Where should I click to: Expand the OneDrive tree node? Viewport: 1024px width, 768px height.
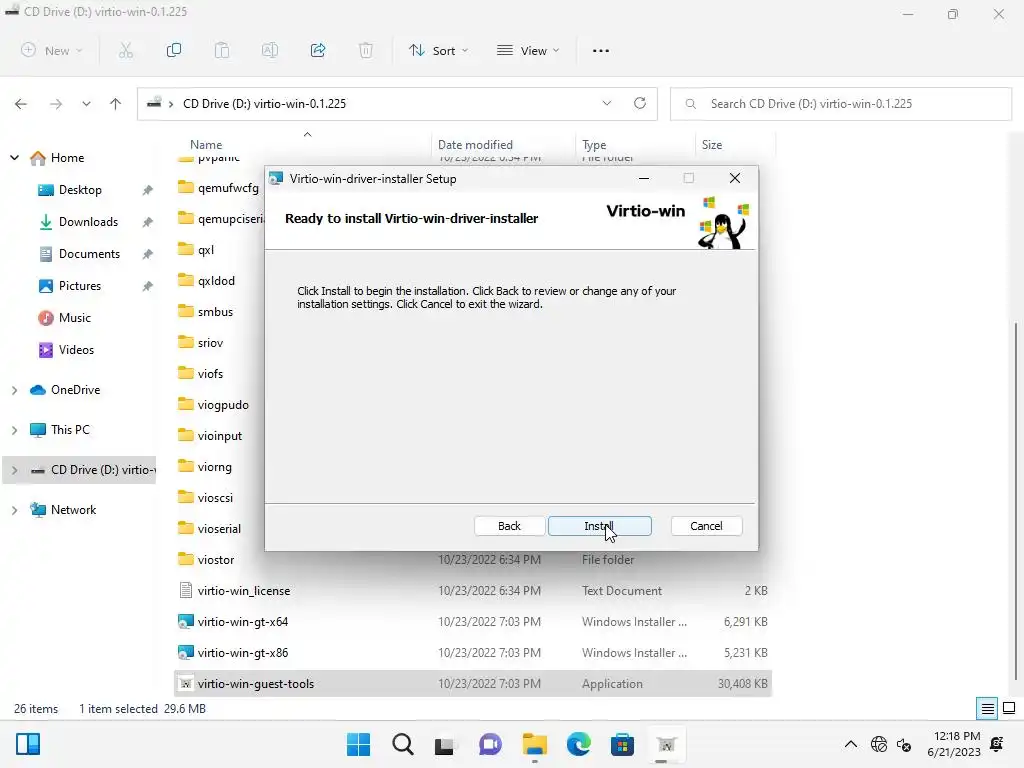click(14, 390)
